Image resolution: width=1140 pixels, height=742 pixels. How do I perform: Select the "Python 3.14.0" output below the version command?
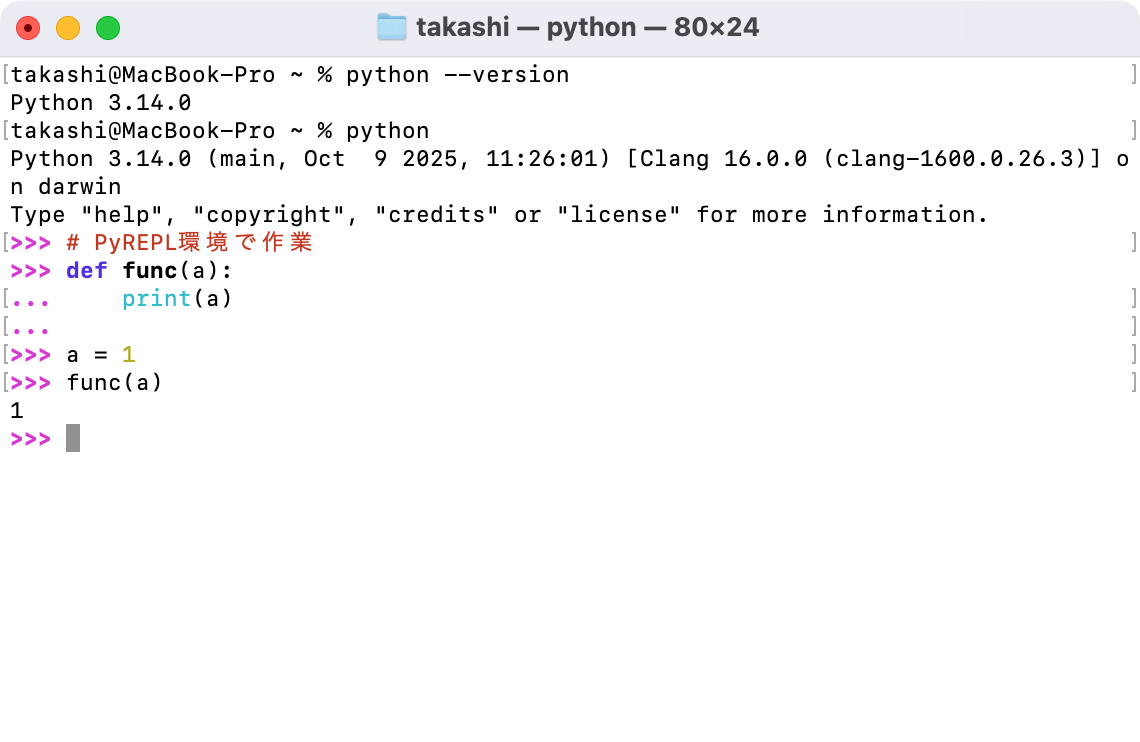pyautogui.click(x=100, y=103)
